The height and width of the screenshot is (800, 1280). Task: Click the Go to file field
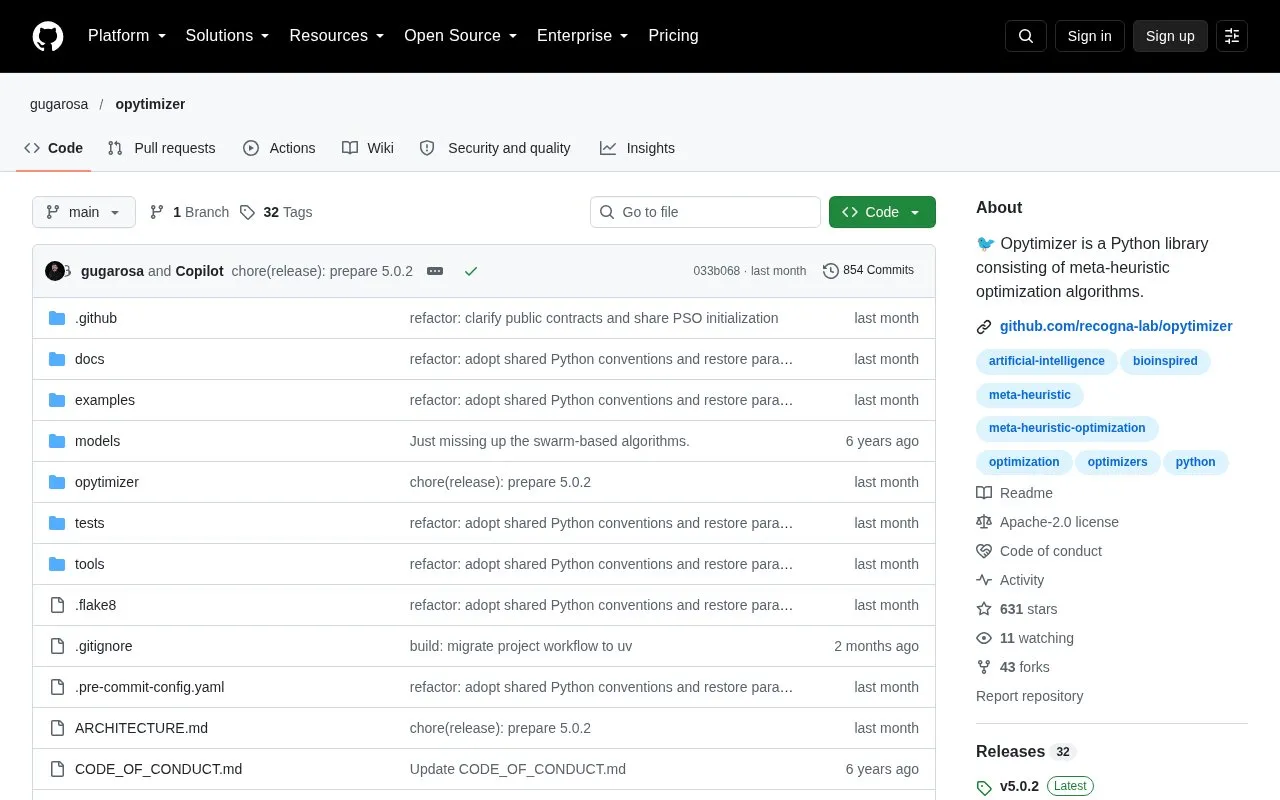tap(705, 212)
